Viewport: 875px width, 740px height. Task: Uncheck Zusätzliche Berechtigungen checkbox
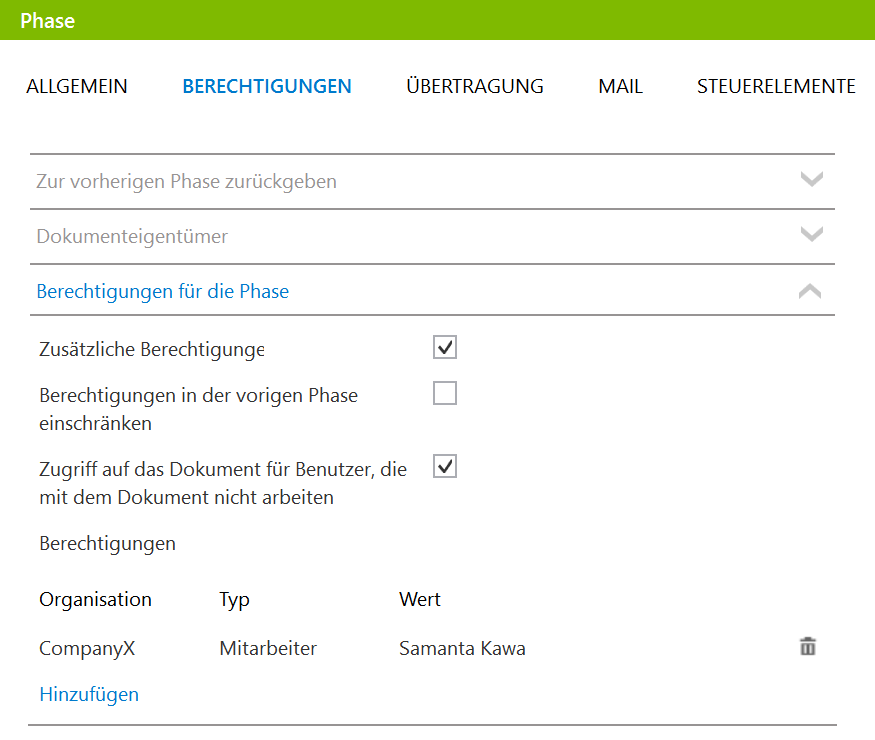[445, 347]
